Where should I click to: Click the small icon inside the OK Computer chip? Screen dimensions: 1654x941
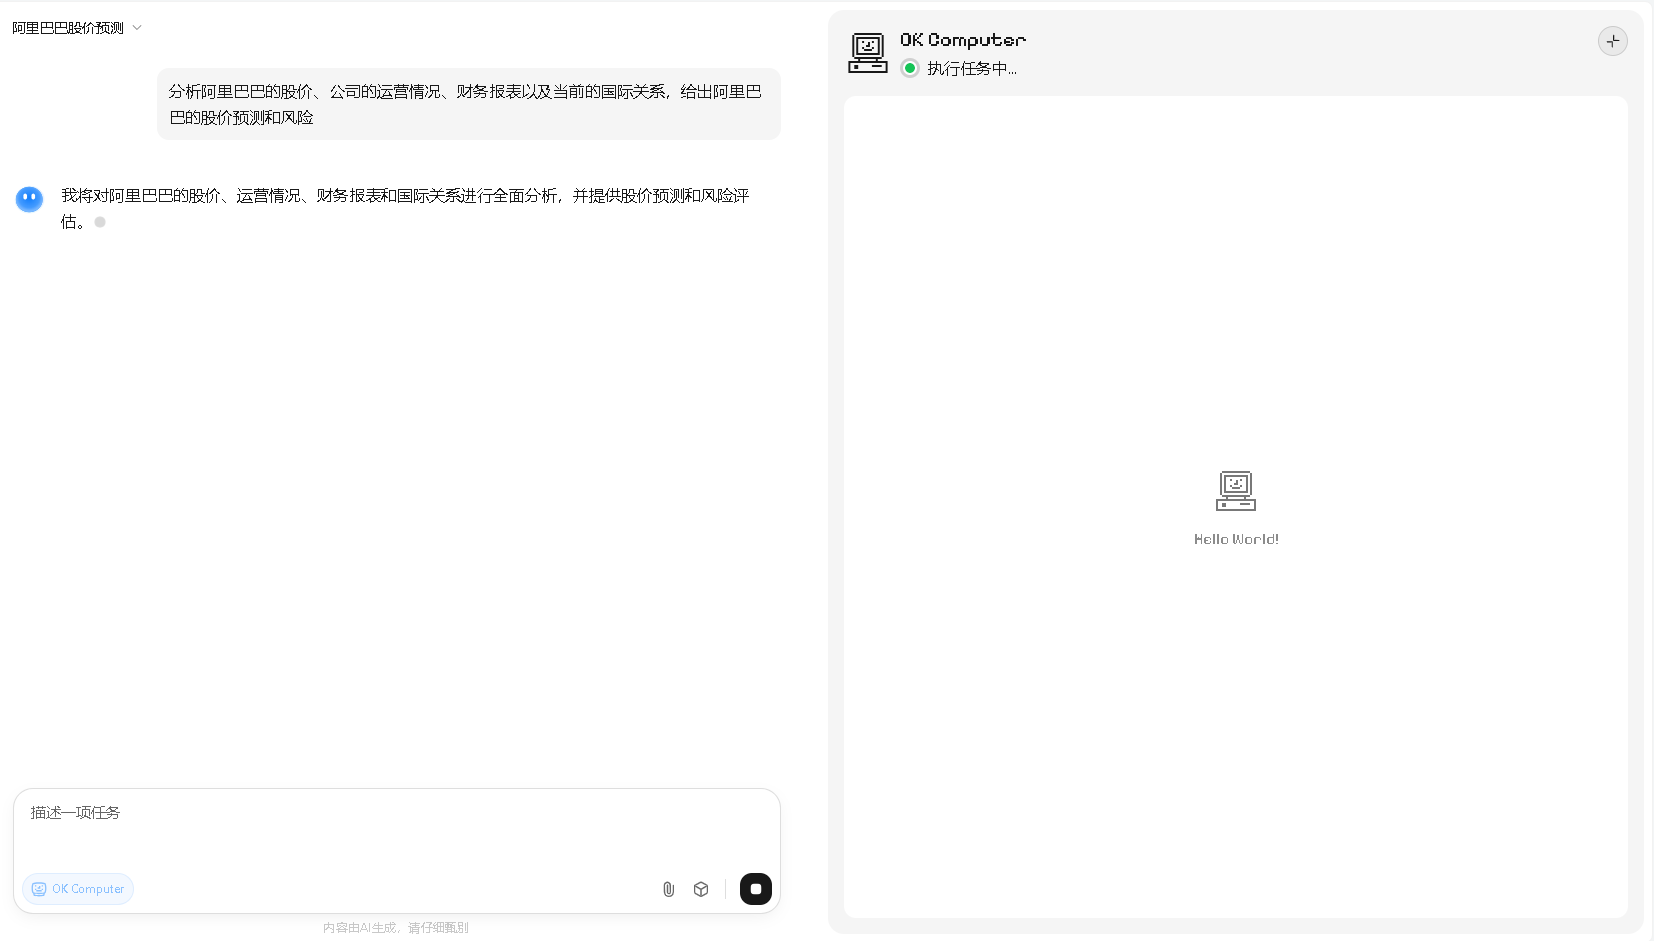(38, 889)
